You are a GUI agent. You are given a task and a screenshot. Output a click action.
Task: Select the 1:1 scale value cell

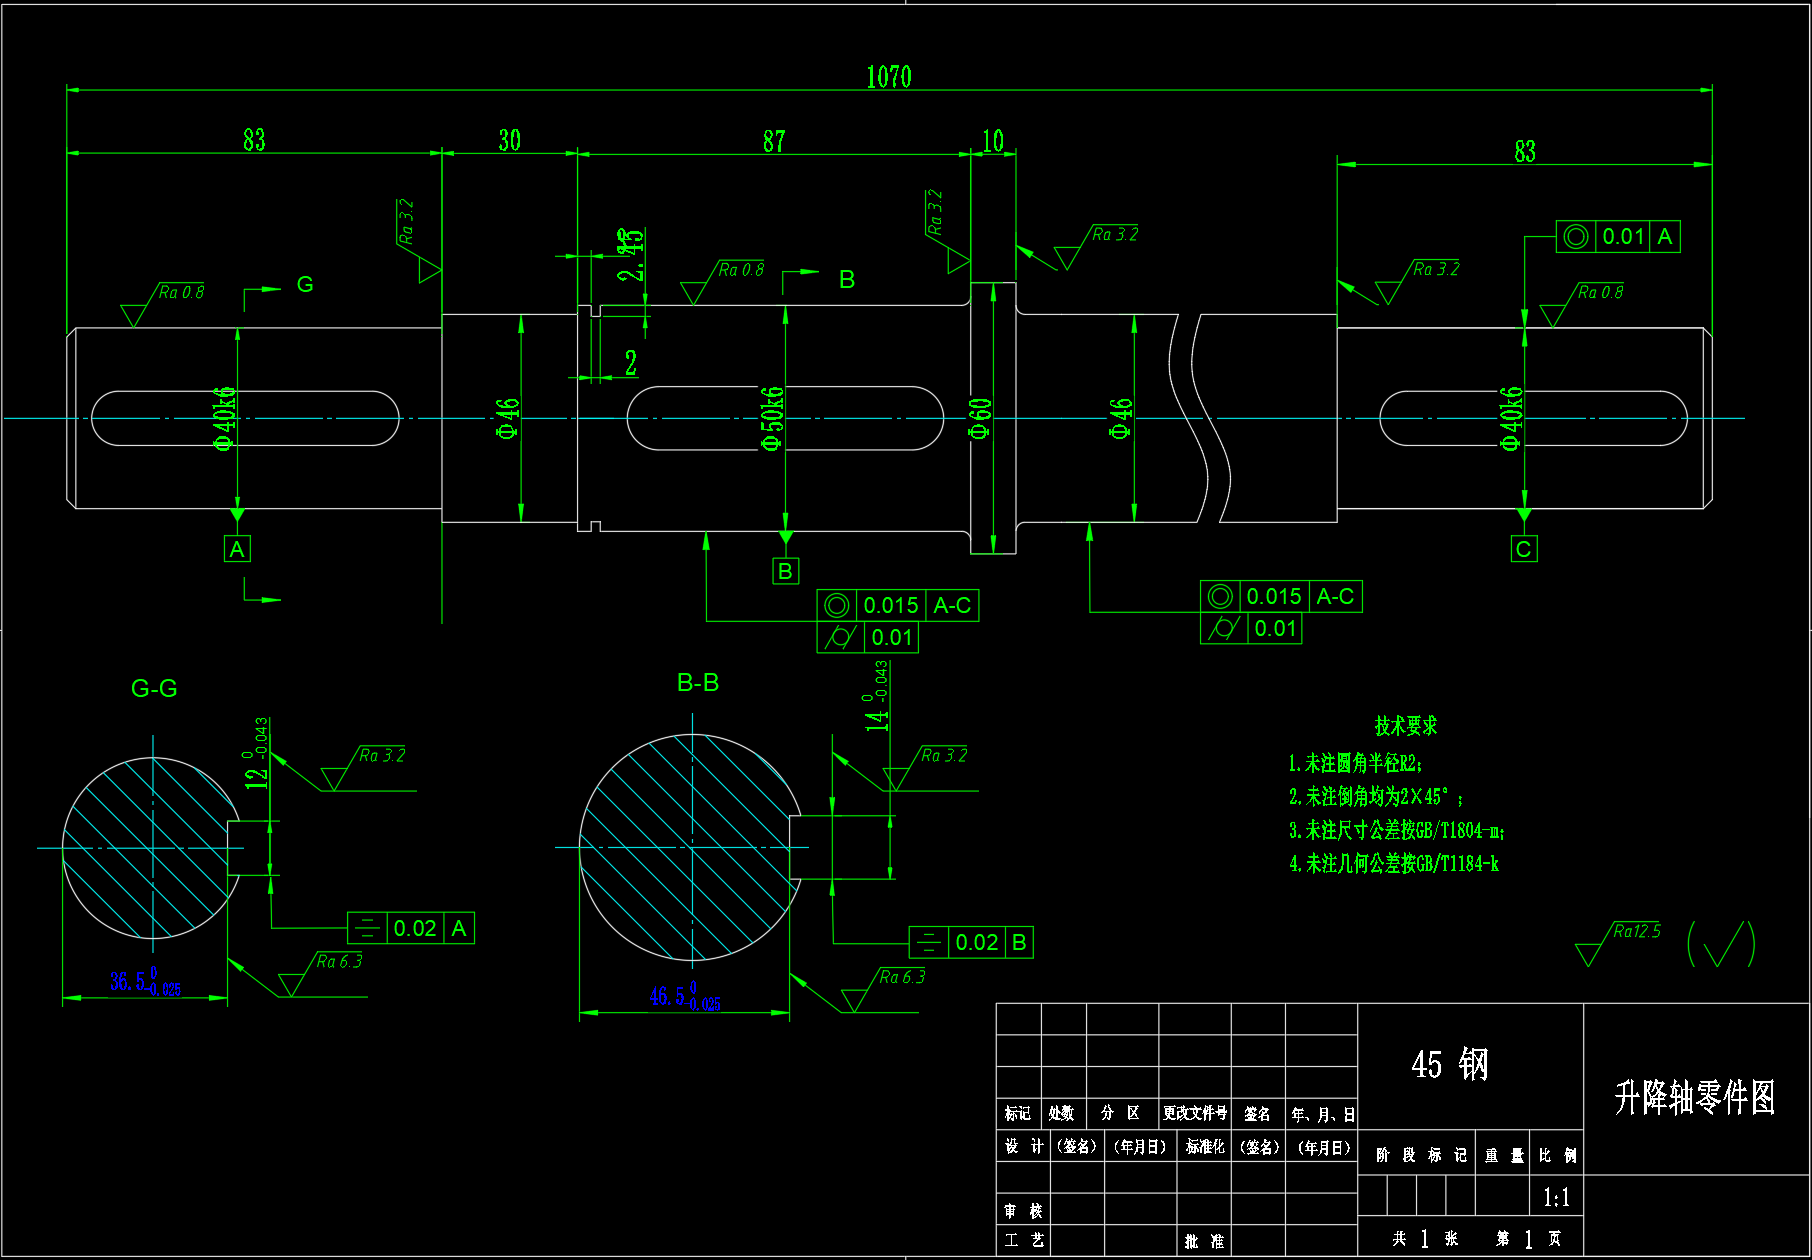point(1556,1197)
